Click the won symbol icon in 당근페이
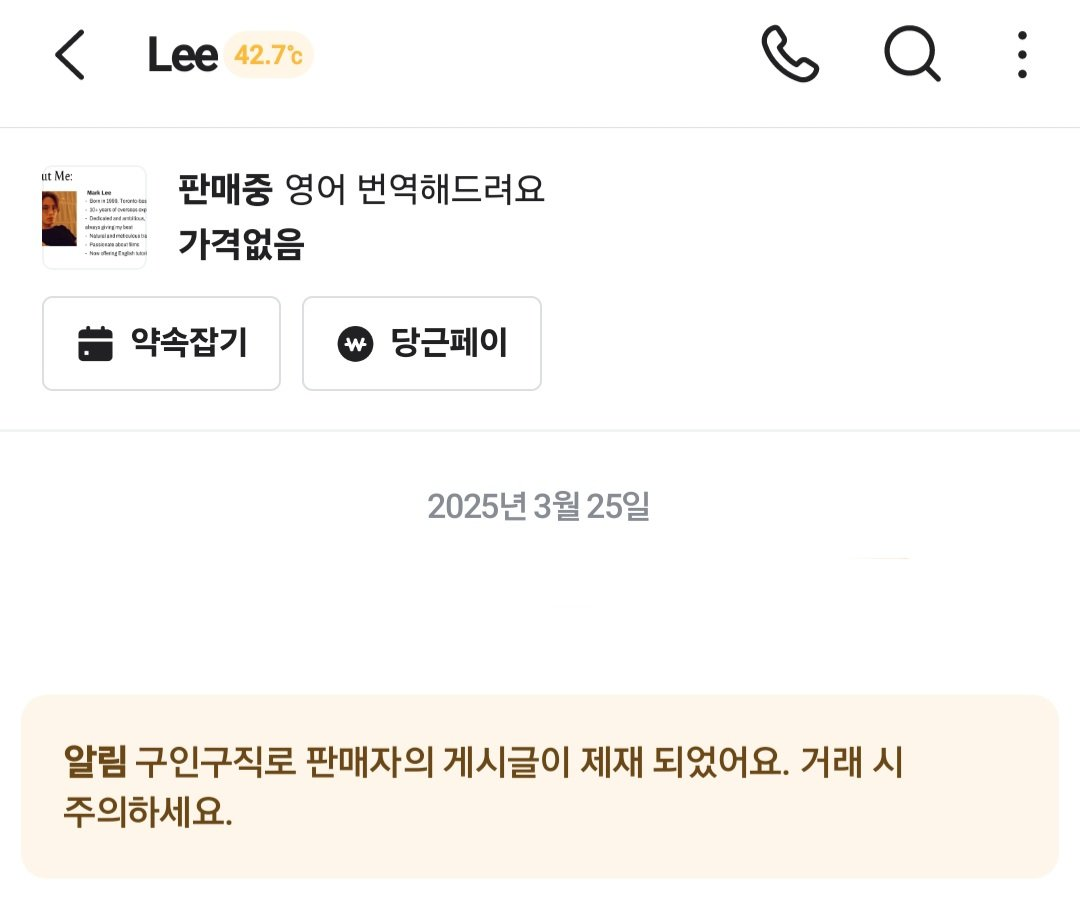1080x904 pixels. coord(355,344)
